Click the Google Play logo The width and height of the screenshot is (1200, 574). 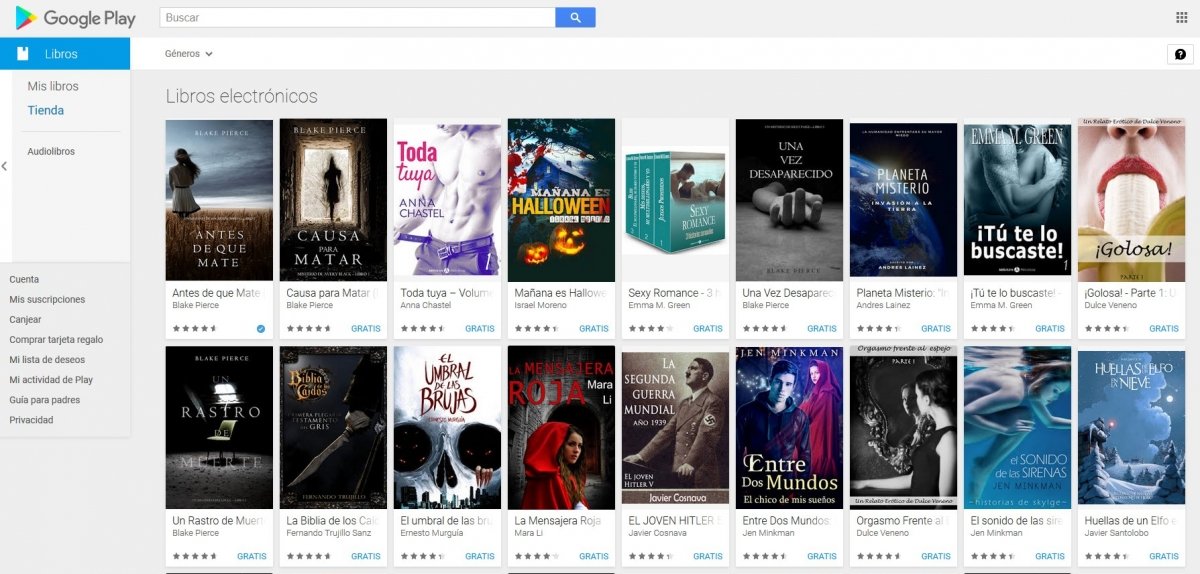point(76,18)
